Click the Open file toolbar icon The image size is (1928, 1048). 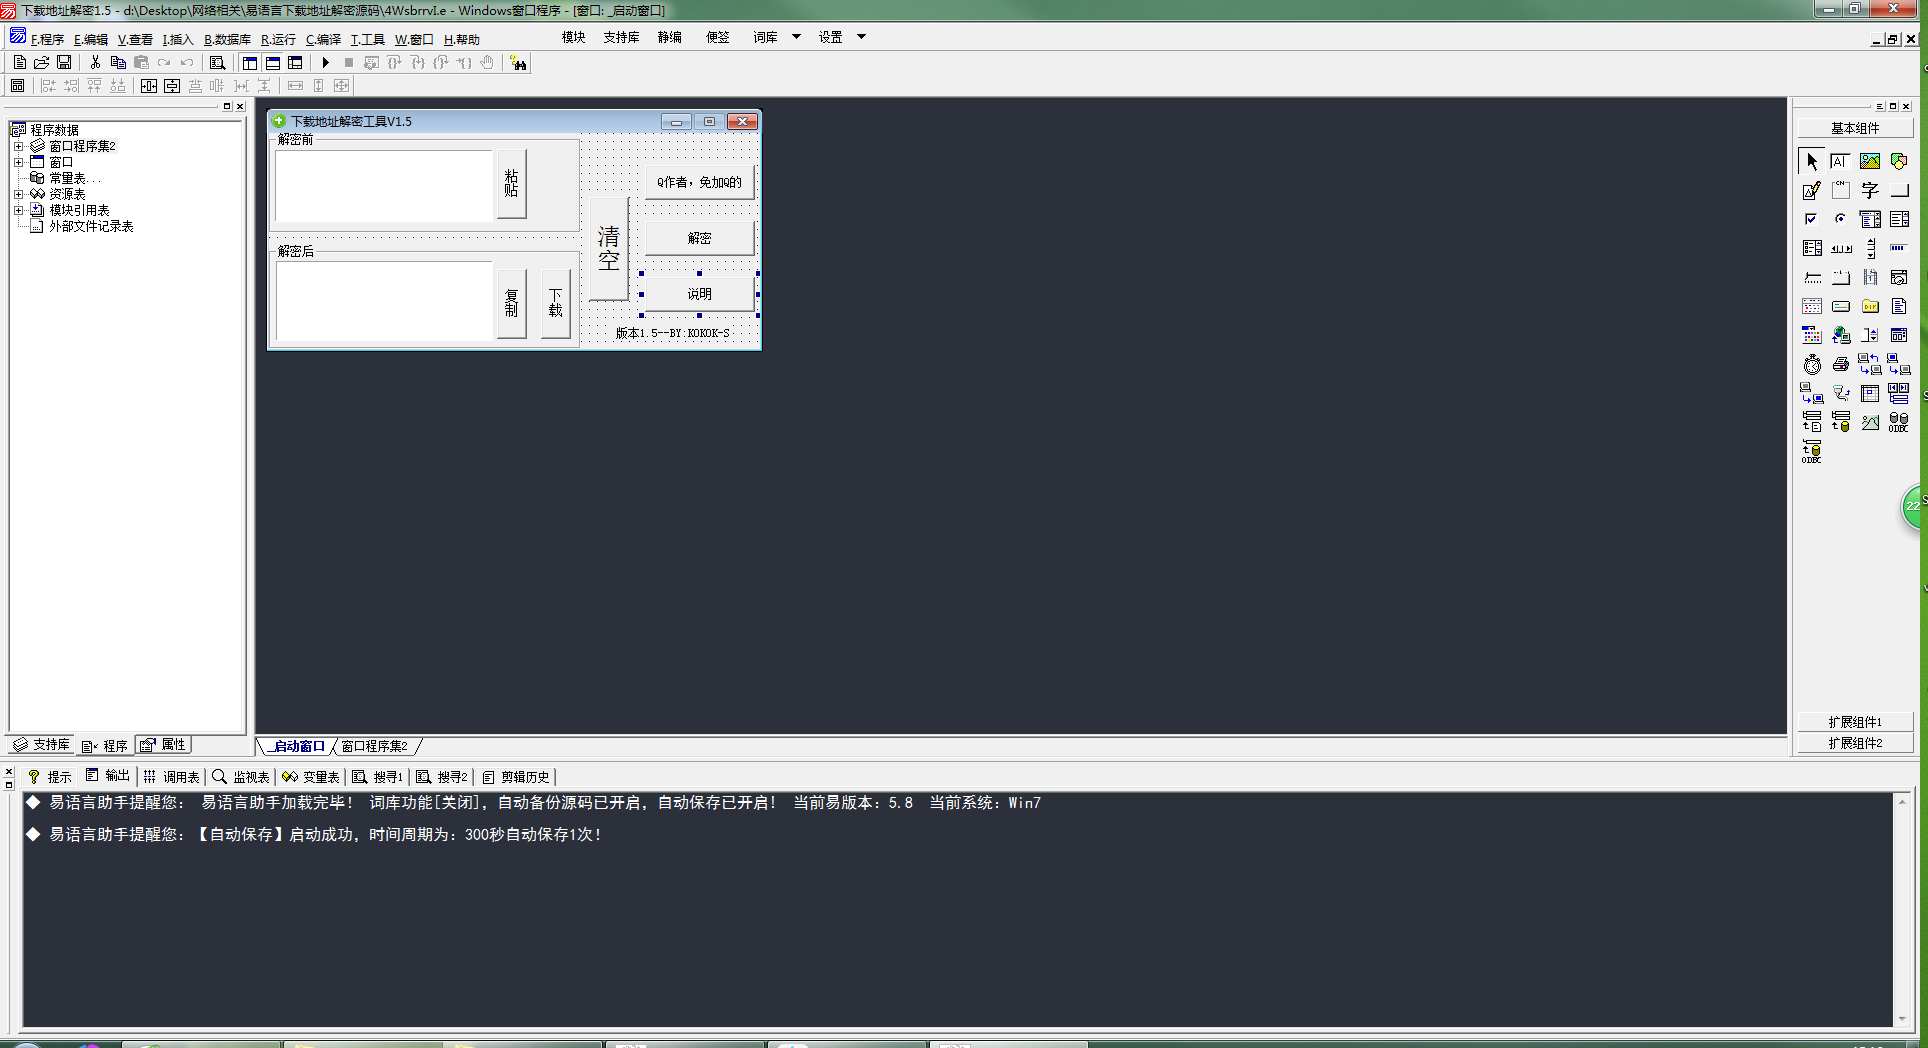click(42, 62)
